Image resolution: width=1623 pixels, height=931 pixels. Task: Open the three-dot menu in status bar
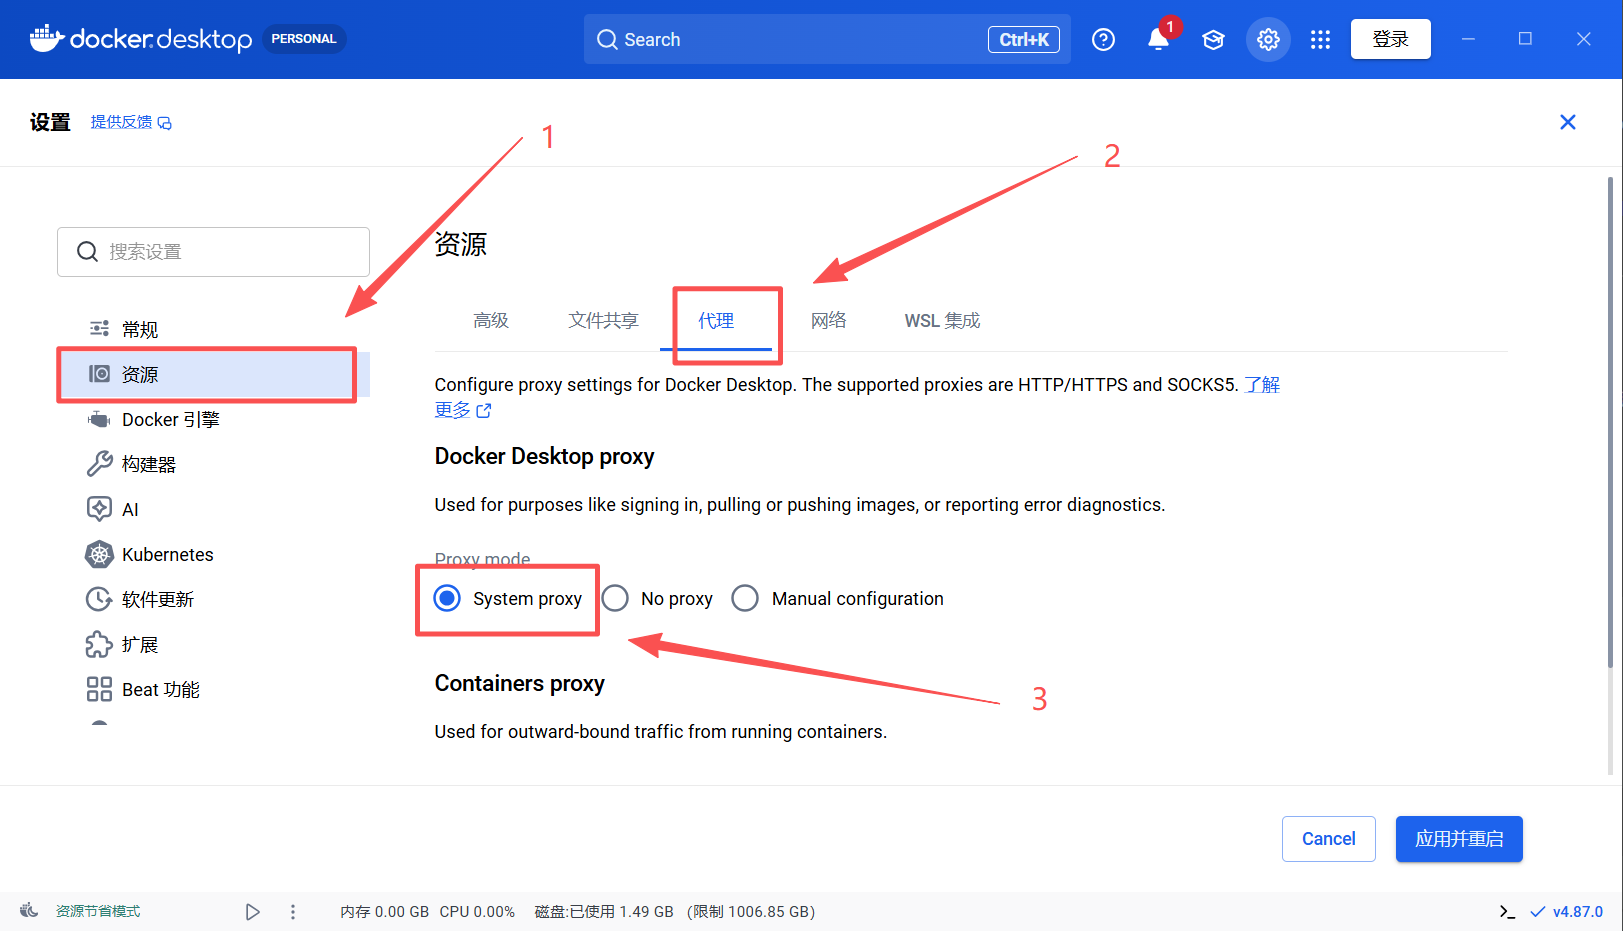click(x=293, y=912)
